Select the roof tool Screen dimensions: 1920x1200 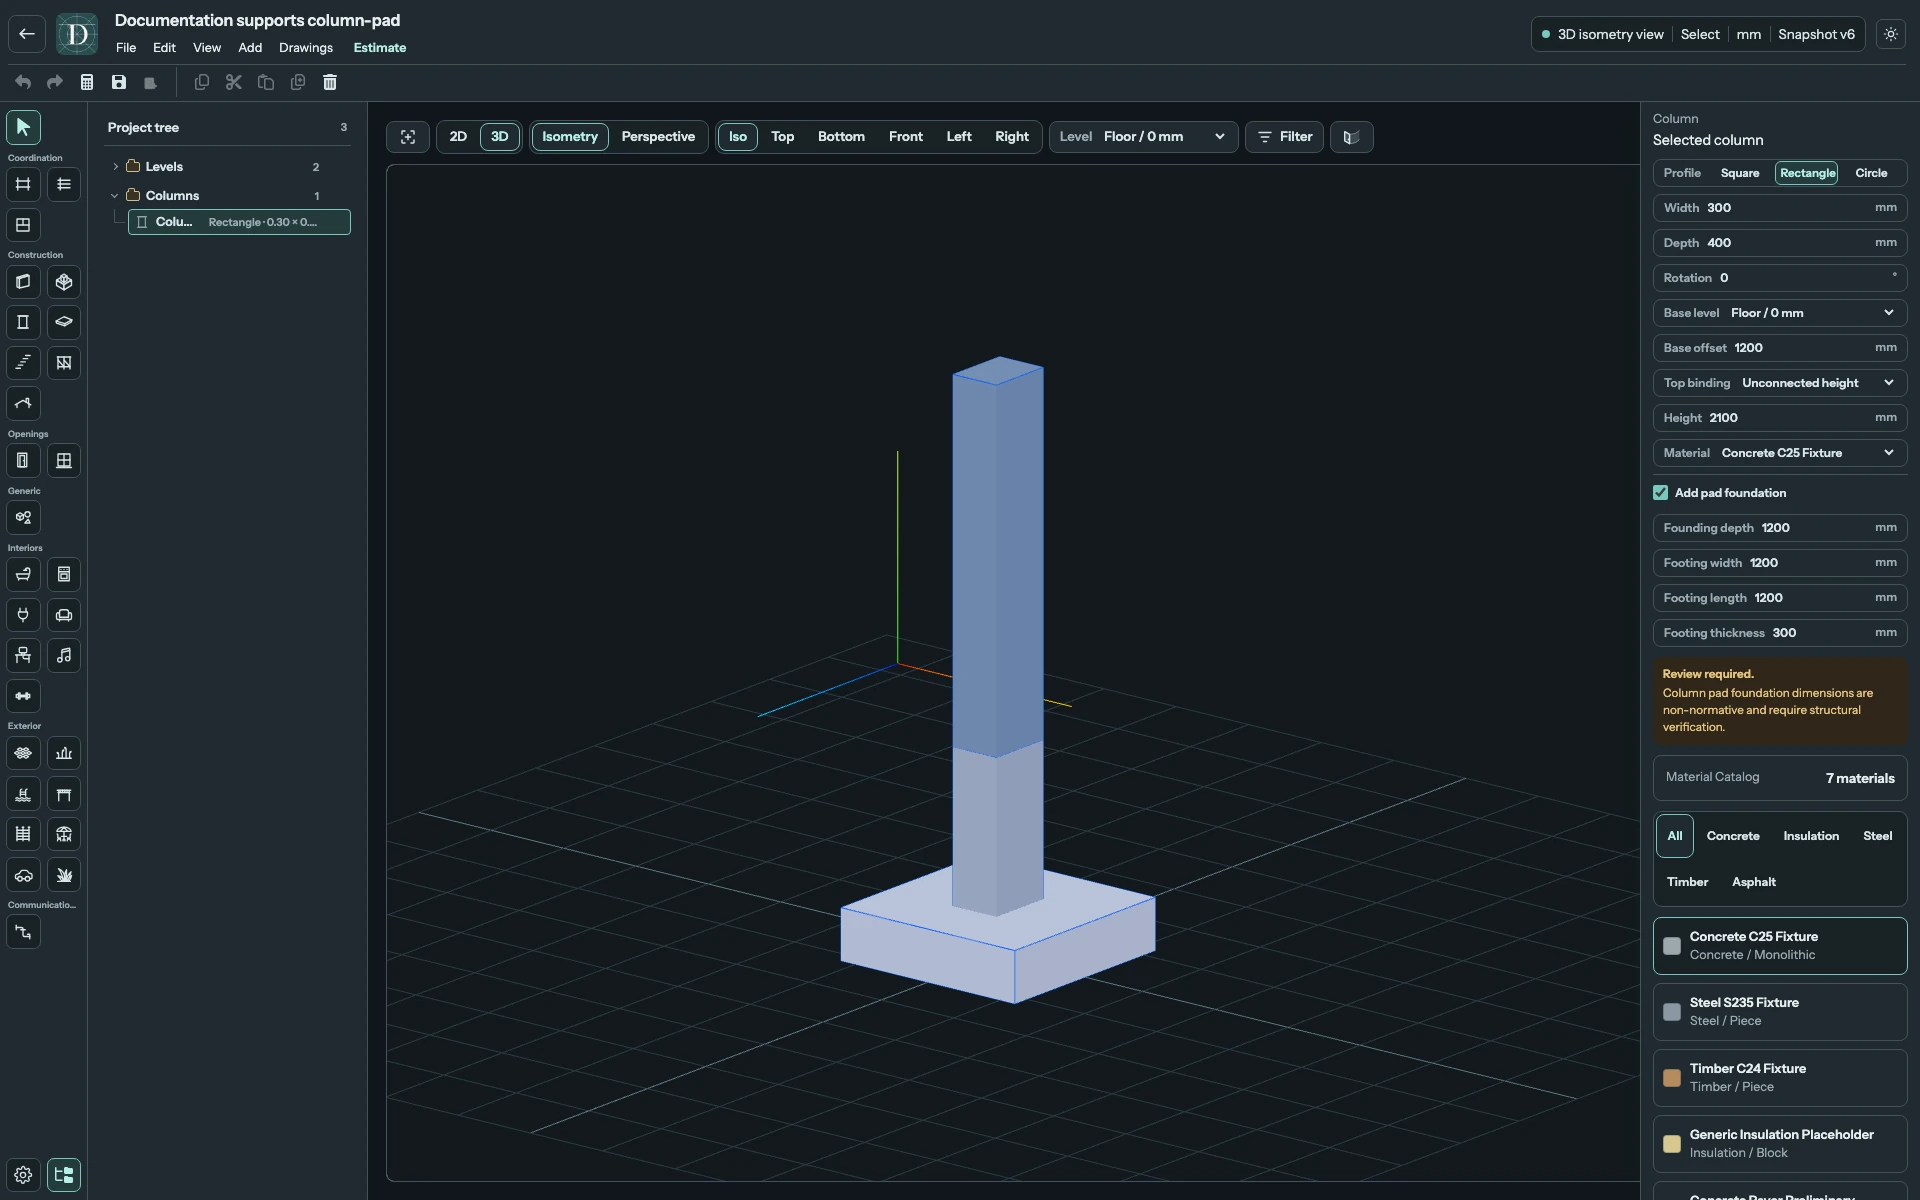23,404
